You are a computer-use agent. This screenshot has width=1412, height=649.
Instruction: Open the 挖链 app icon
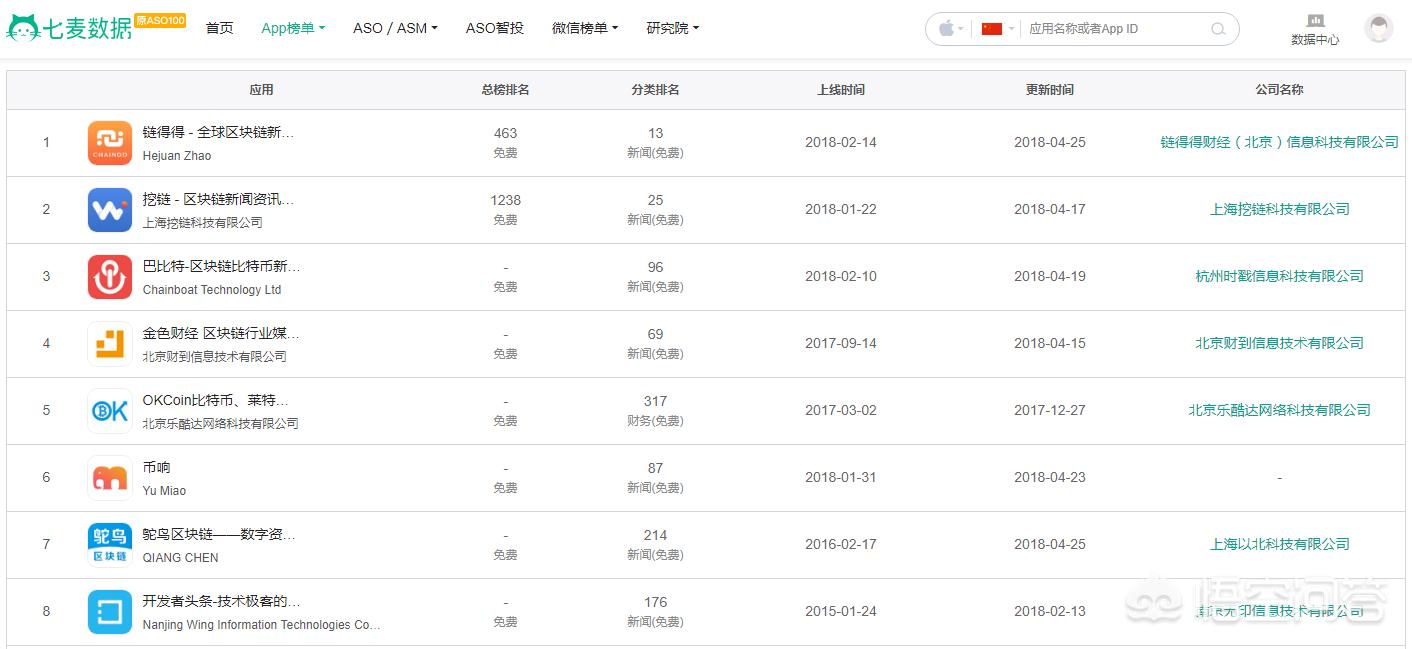(x=110, y=210)
